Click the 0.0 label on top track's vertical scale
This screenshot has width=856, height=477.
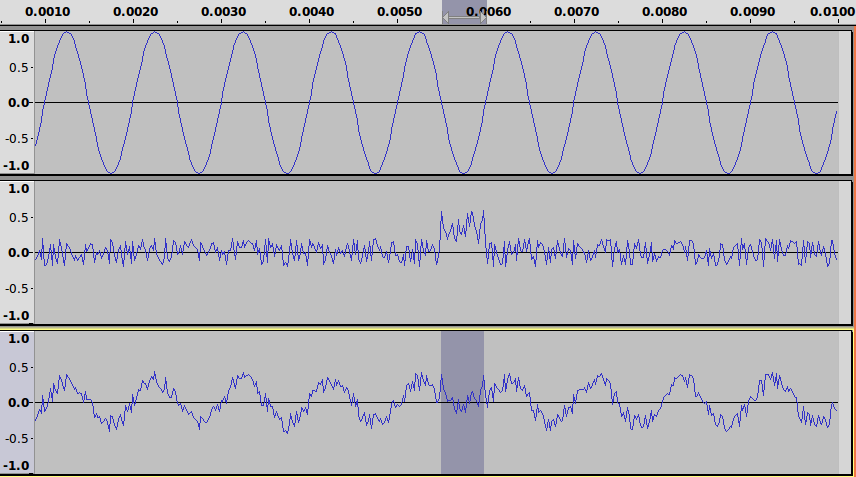tap(18, 102)
